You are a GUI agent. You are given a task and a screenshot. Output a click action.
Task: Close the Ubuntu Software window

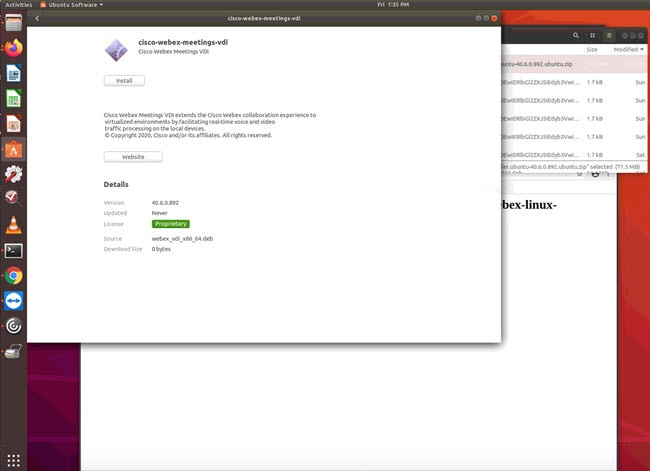click(494, 18)
